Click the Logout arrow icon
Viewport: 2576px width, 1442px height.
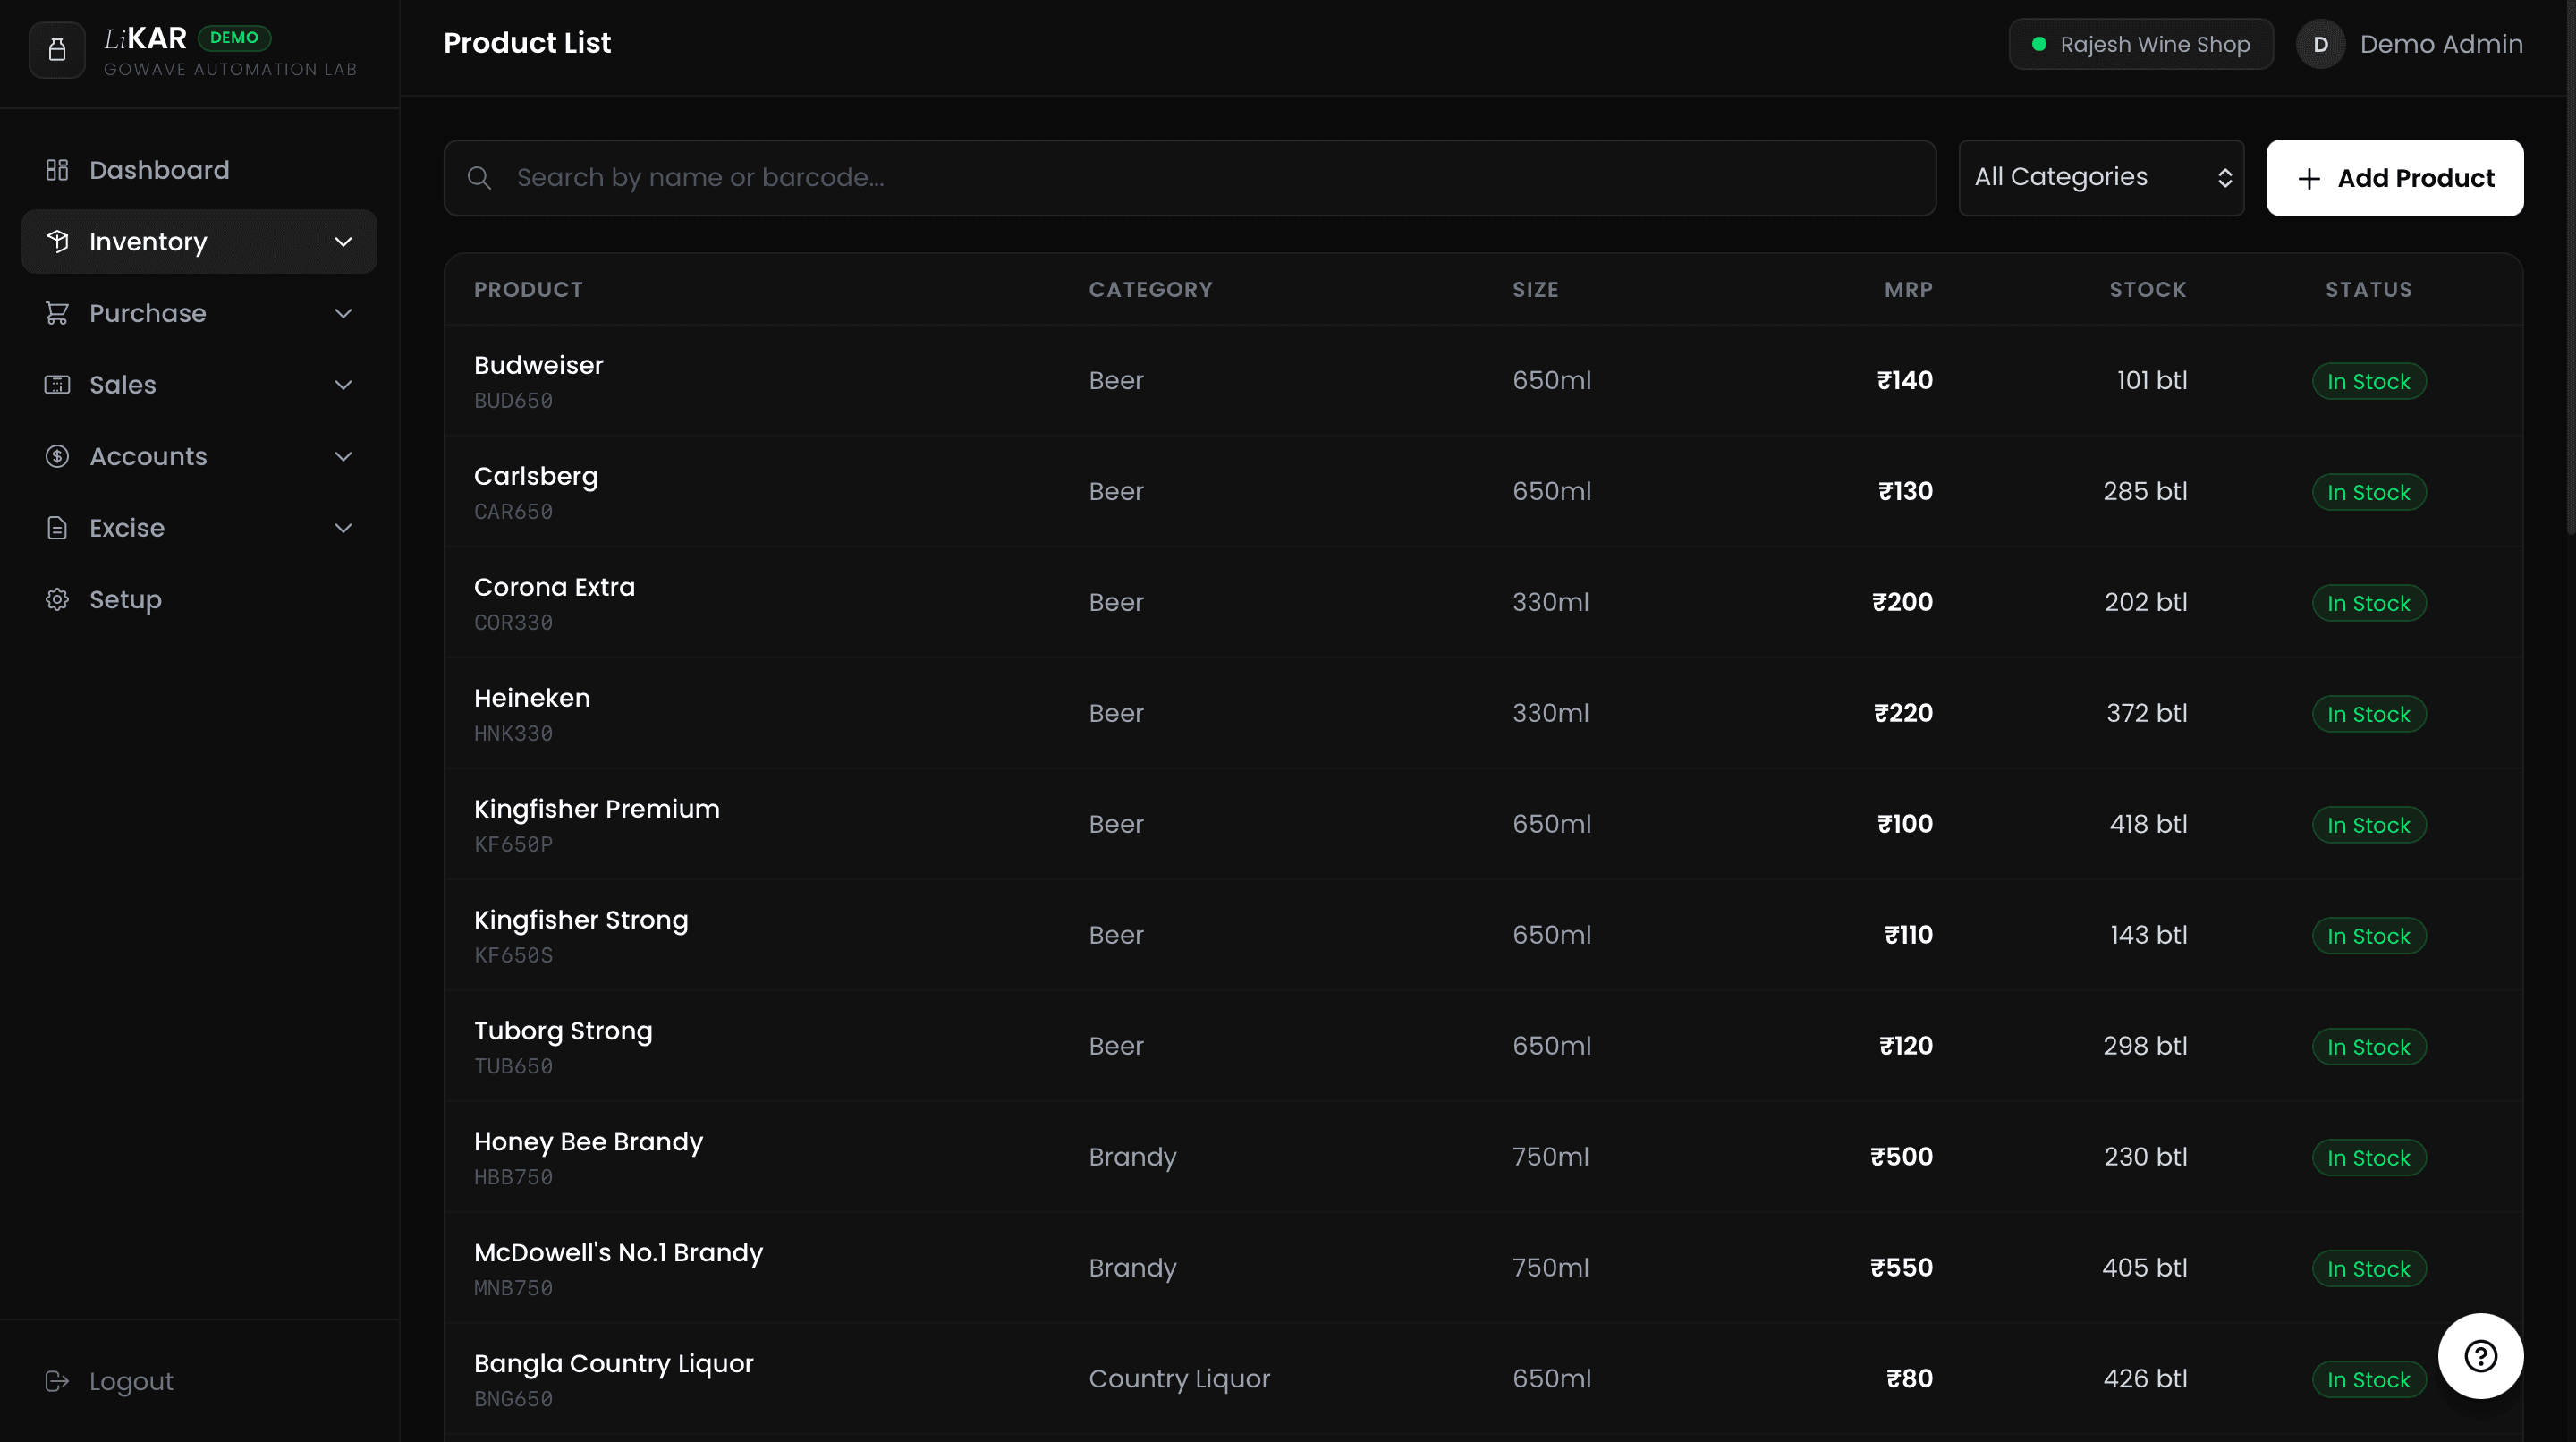tap(57, 1381)
